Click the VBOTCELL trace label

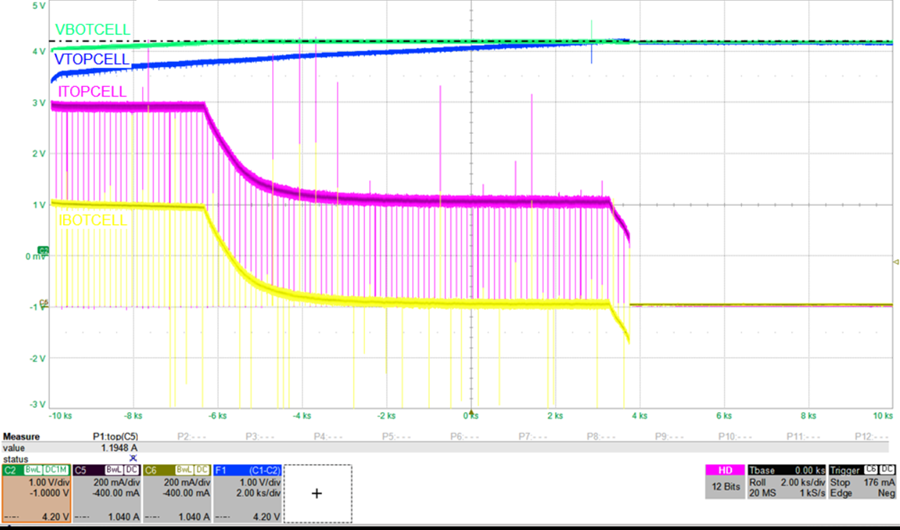click(x=93, y=30)
